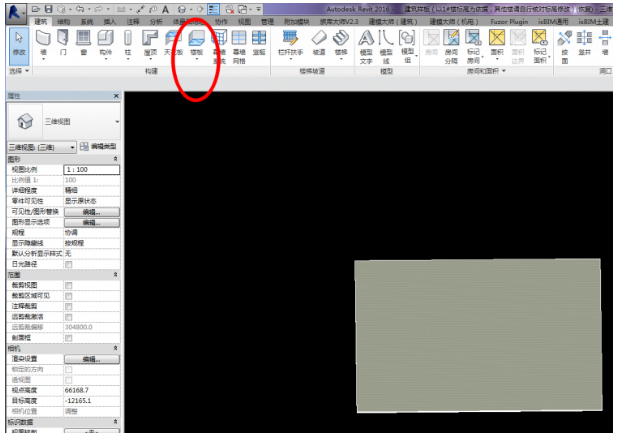Click Text (A) icon in quick access toolbar
The width and height of the screenshot is (617, 439).
point(166,9)
